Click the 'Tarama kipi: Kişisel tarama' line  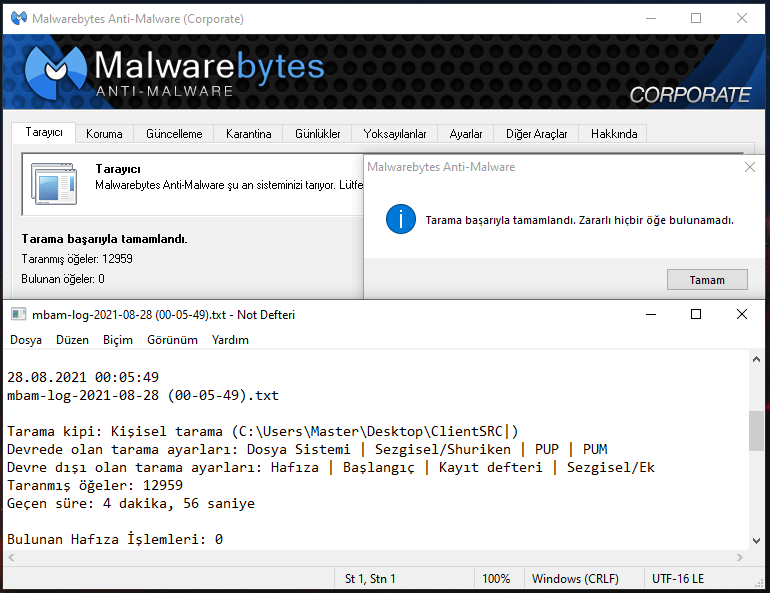(x=262, y=431)
